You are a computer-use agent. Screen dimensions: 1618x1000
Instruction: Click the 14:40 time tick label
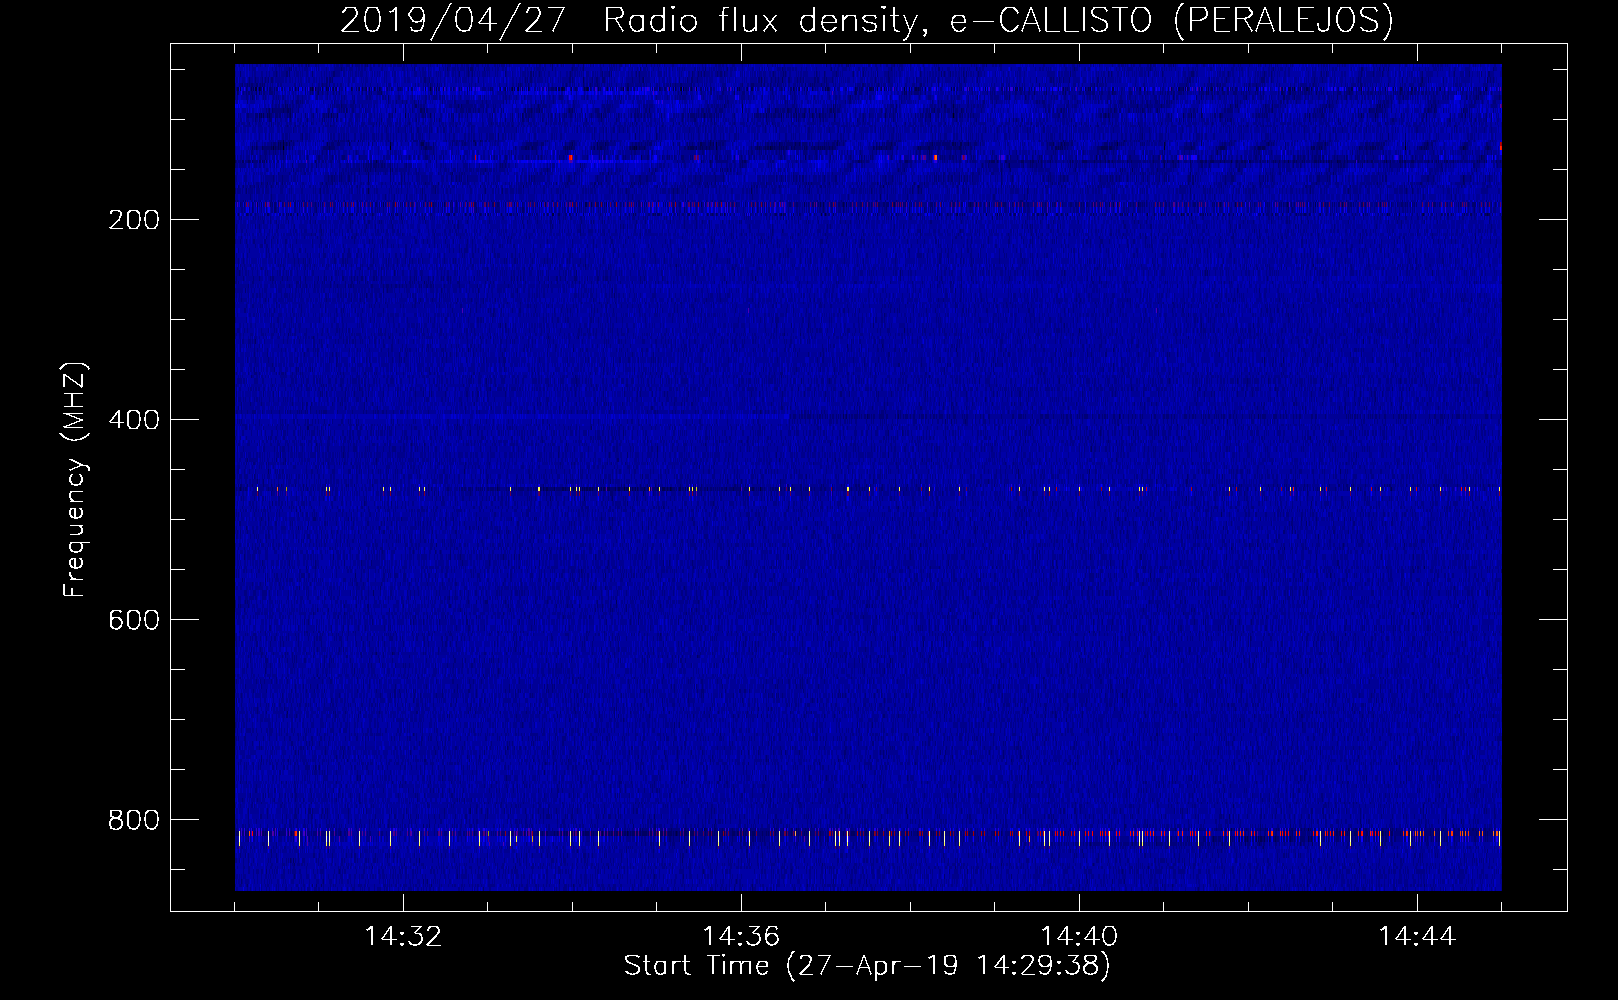pos(1079,937)
